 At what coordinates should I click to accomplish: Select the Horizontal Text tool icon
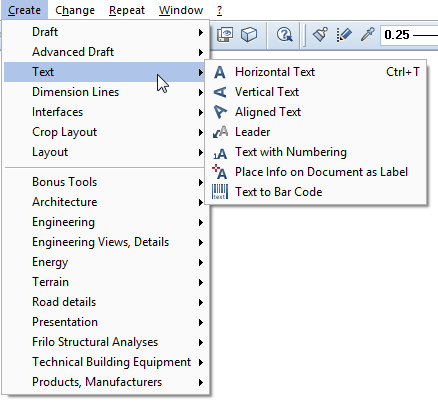point(220,72)
